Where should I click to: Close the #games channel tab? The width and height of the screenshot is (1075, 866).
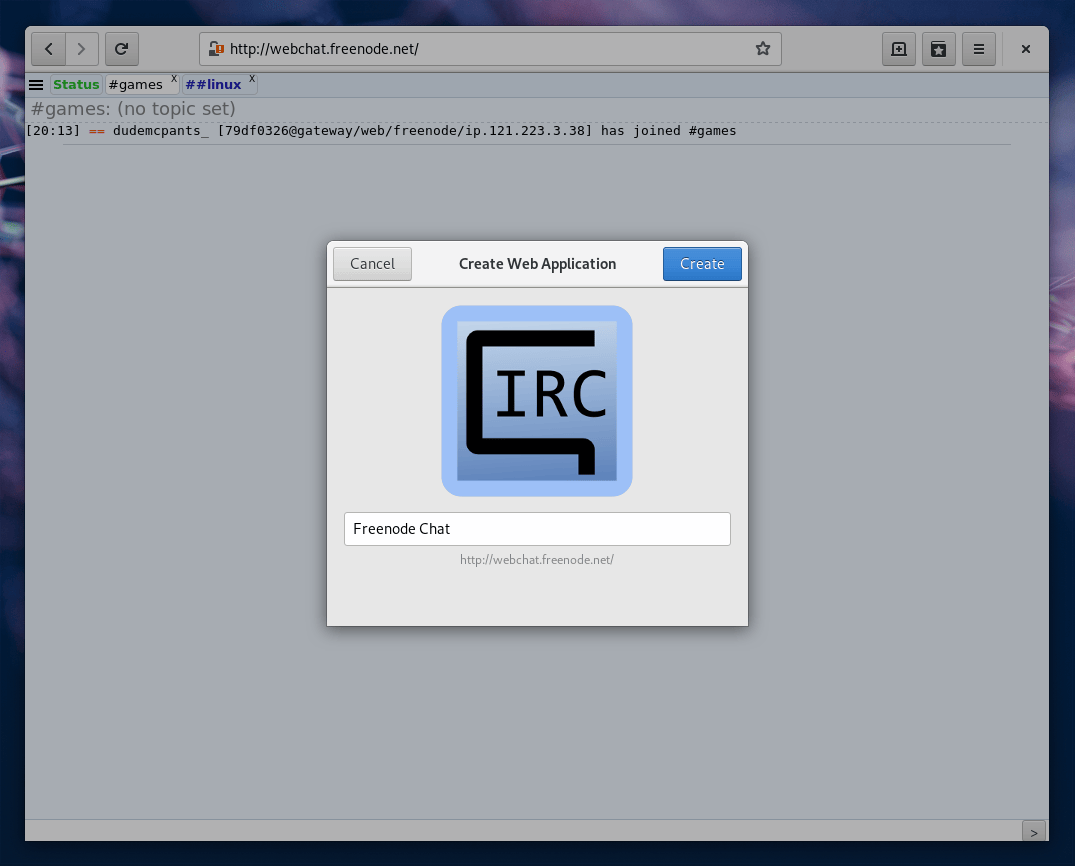point(173,78)
